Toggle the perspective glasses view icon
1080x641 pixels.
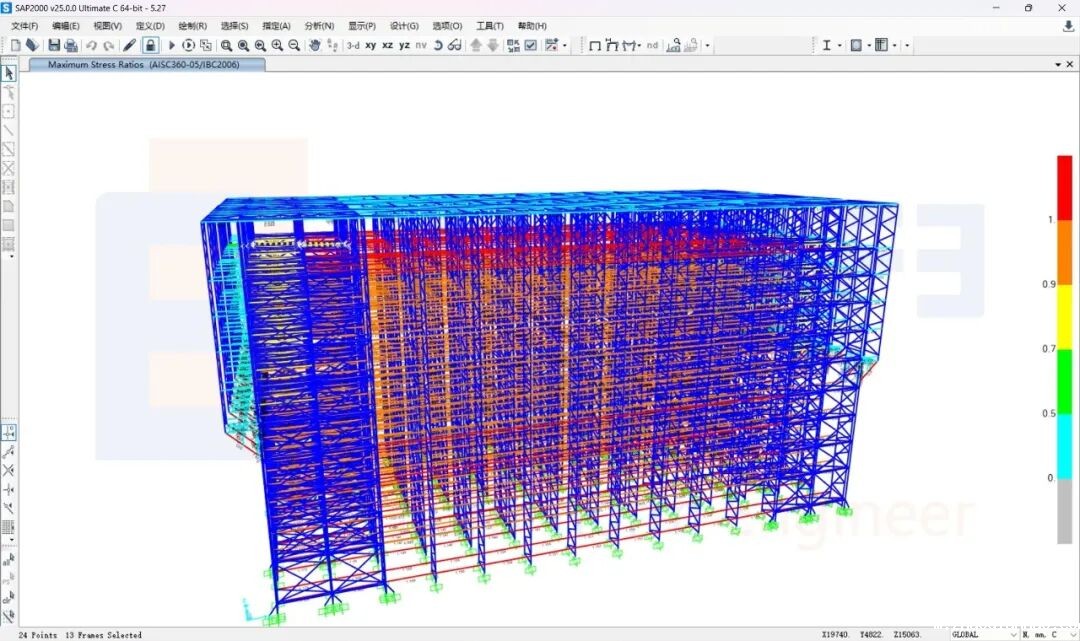454,45
